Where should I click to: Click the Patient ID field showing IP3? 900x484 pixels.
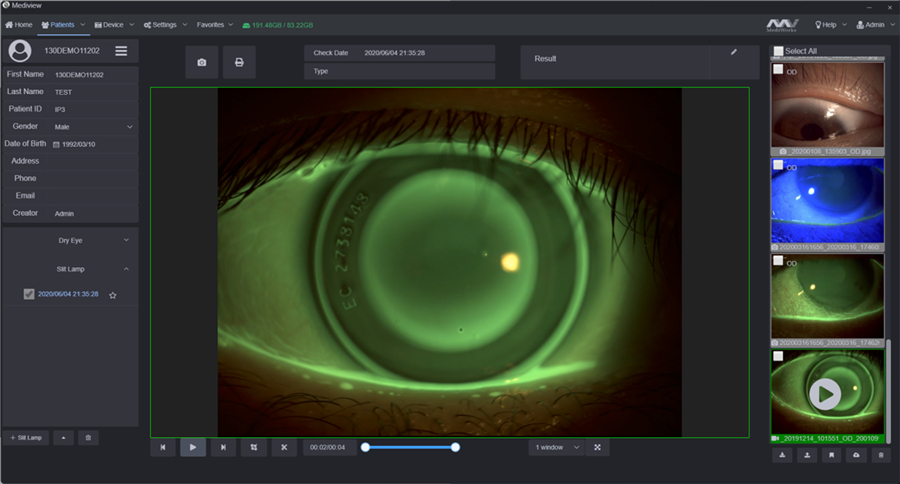(94, 109)
